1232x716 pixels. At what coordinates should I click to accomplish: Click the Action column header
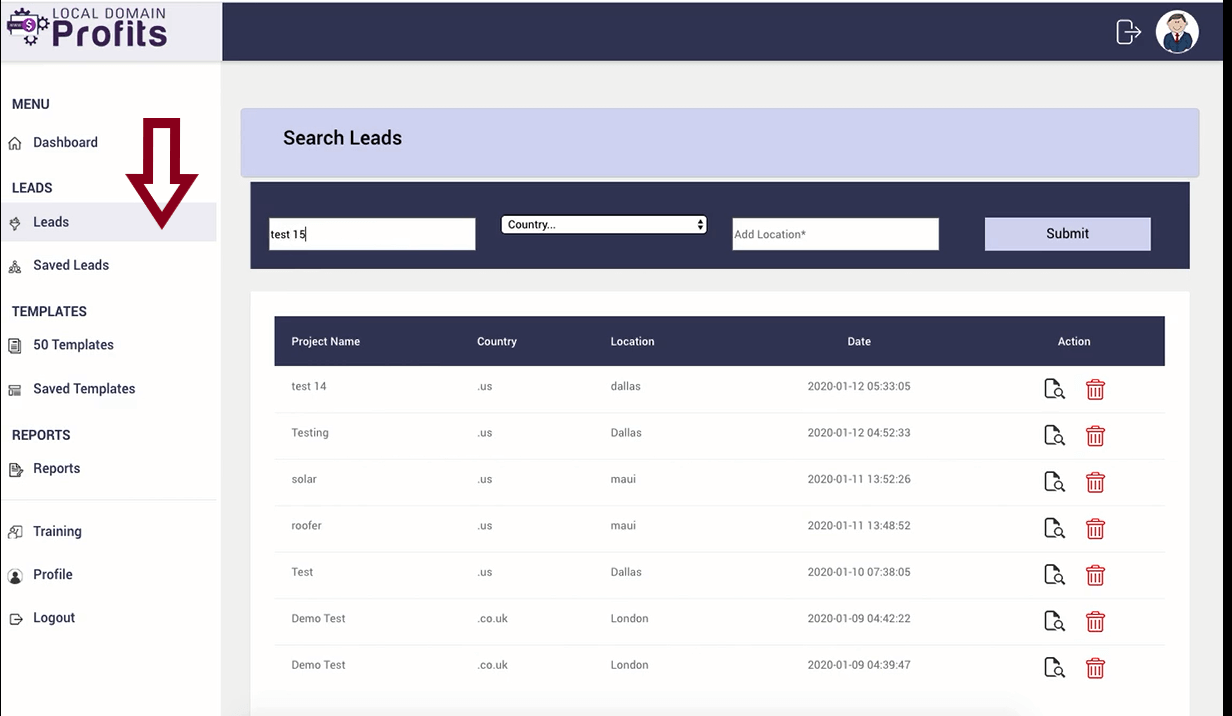point(1074,342)
